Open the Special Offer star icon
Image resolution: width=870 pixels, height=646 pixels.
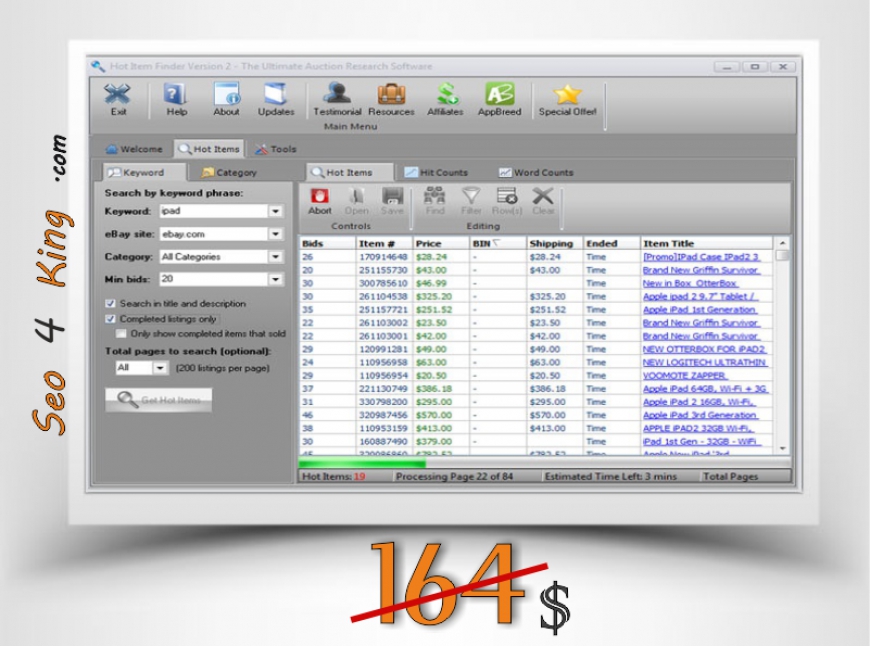click(567, 94)
